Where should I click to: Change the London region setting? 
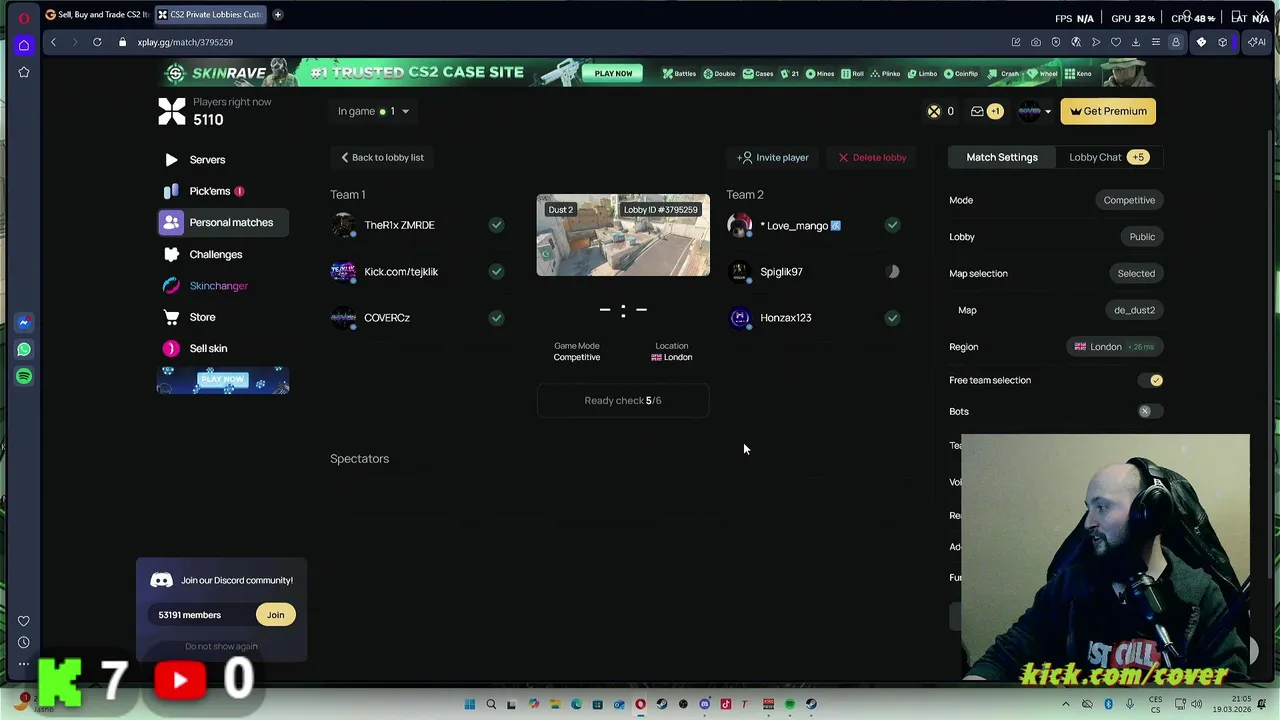point(1114,347)
